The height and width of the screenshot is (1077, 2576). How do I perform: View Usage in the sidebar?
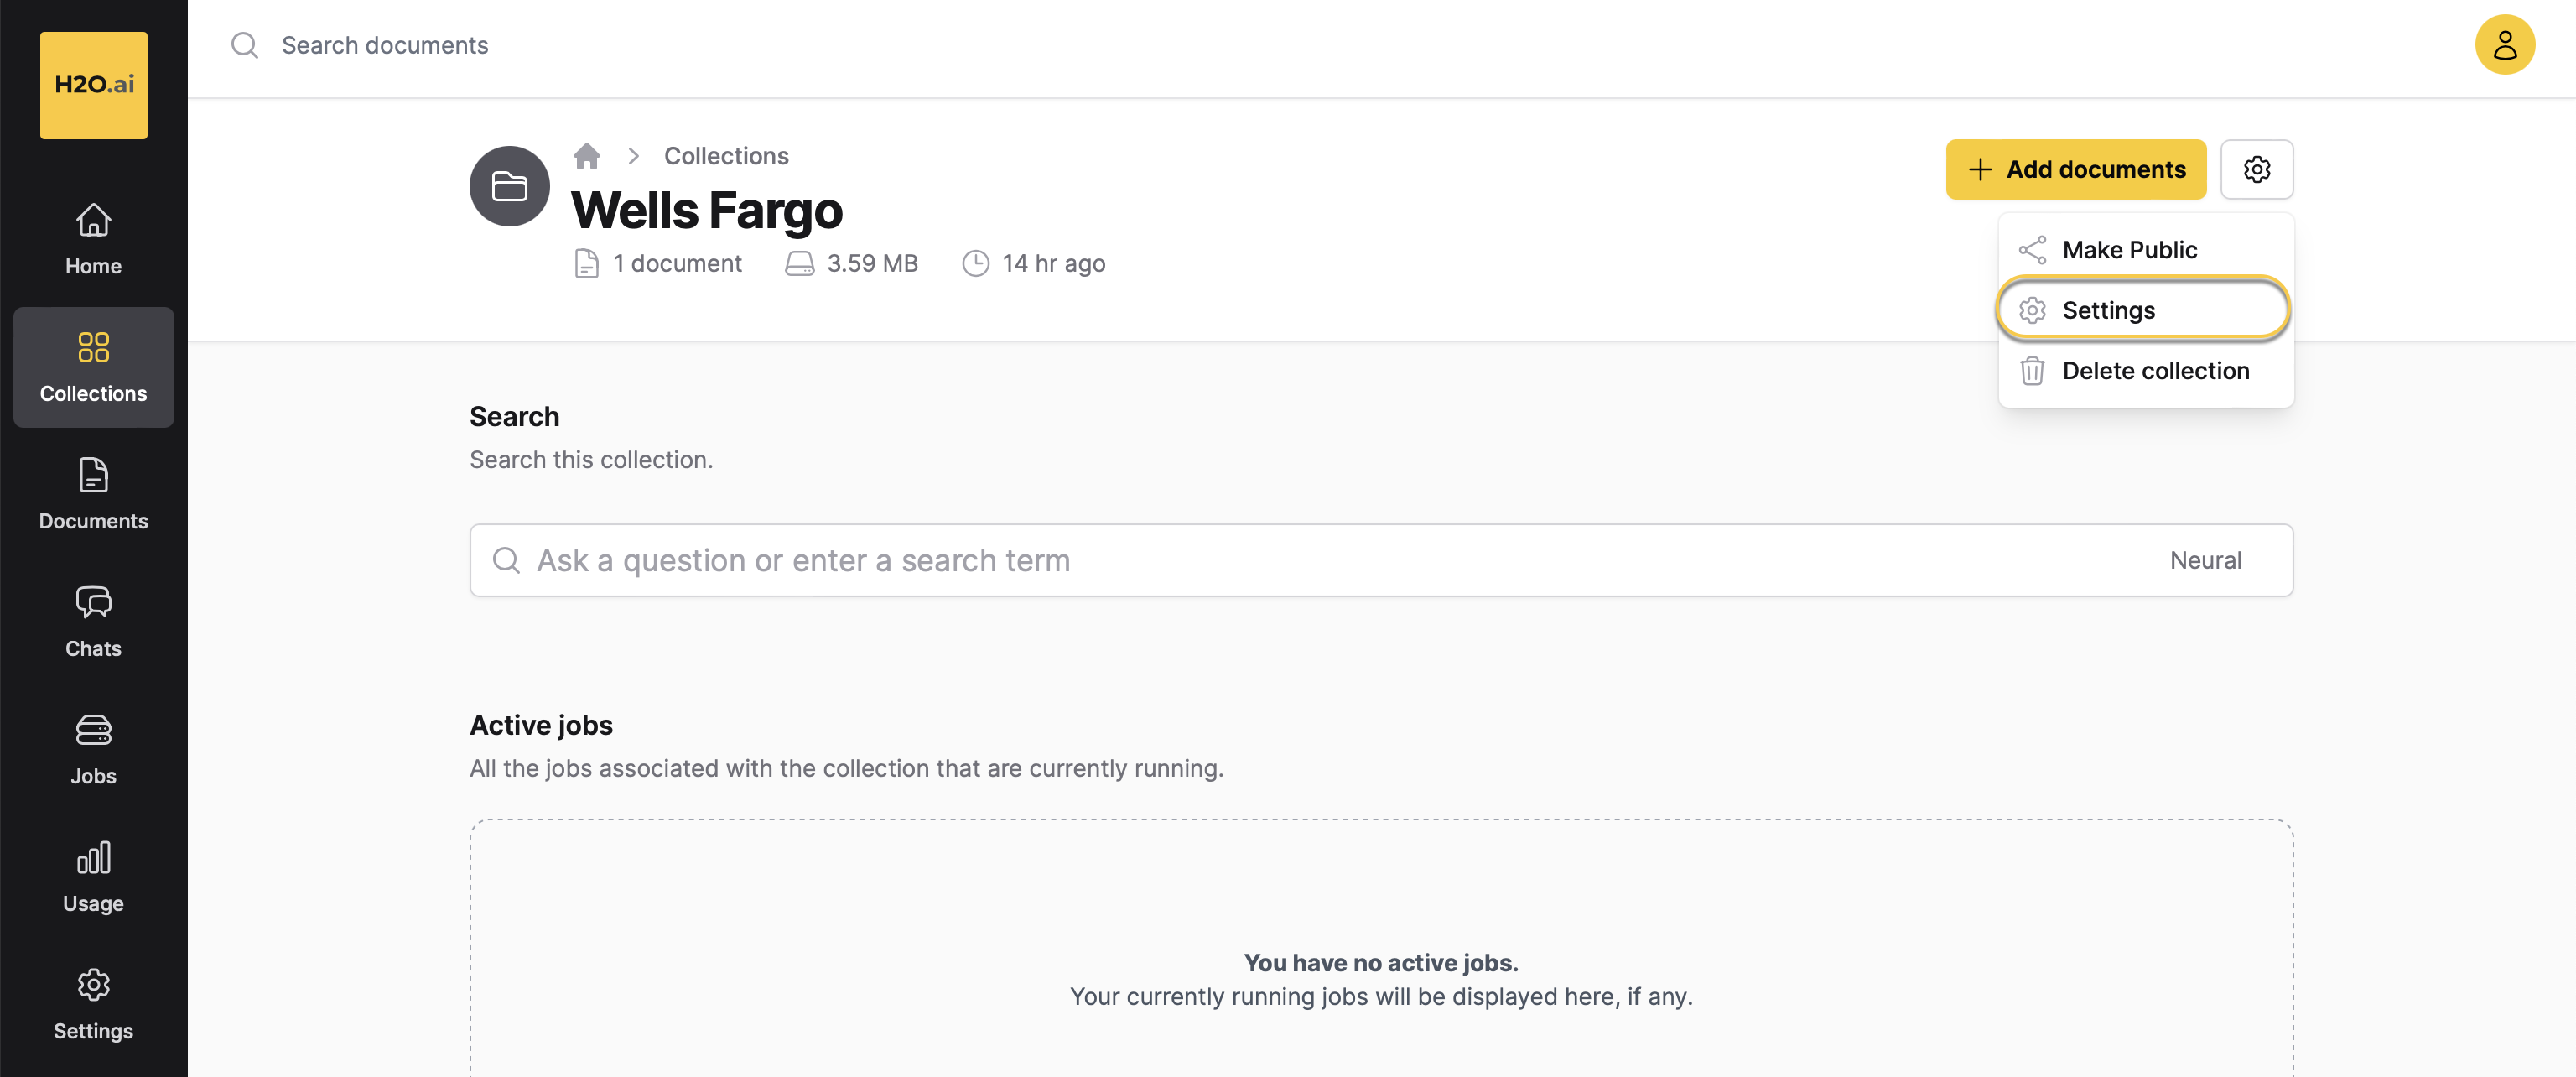[93, 876]
